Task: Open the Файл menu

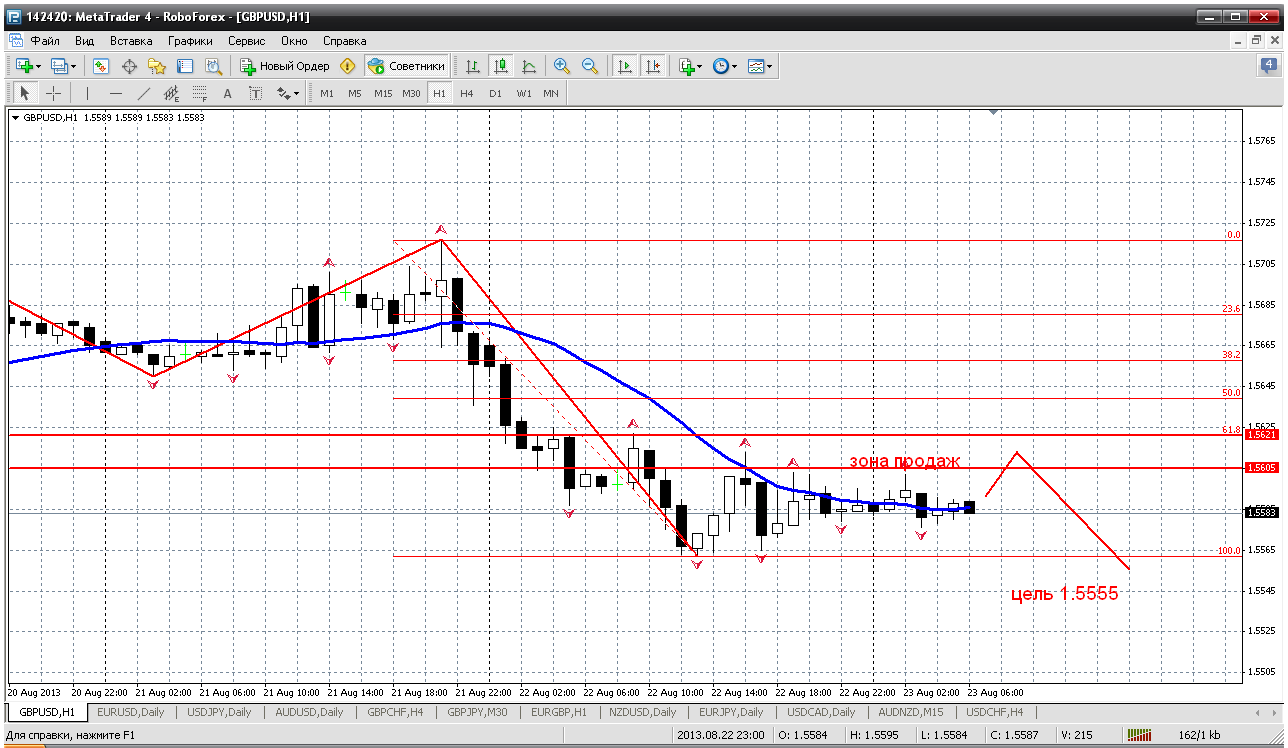Action: [x=45, y=41]
